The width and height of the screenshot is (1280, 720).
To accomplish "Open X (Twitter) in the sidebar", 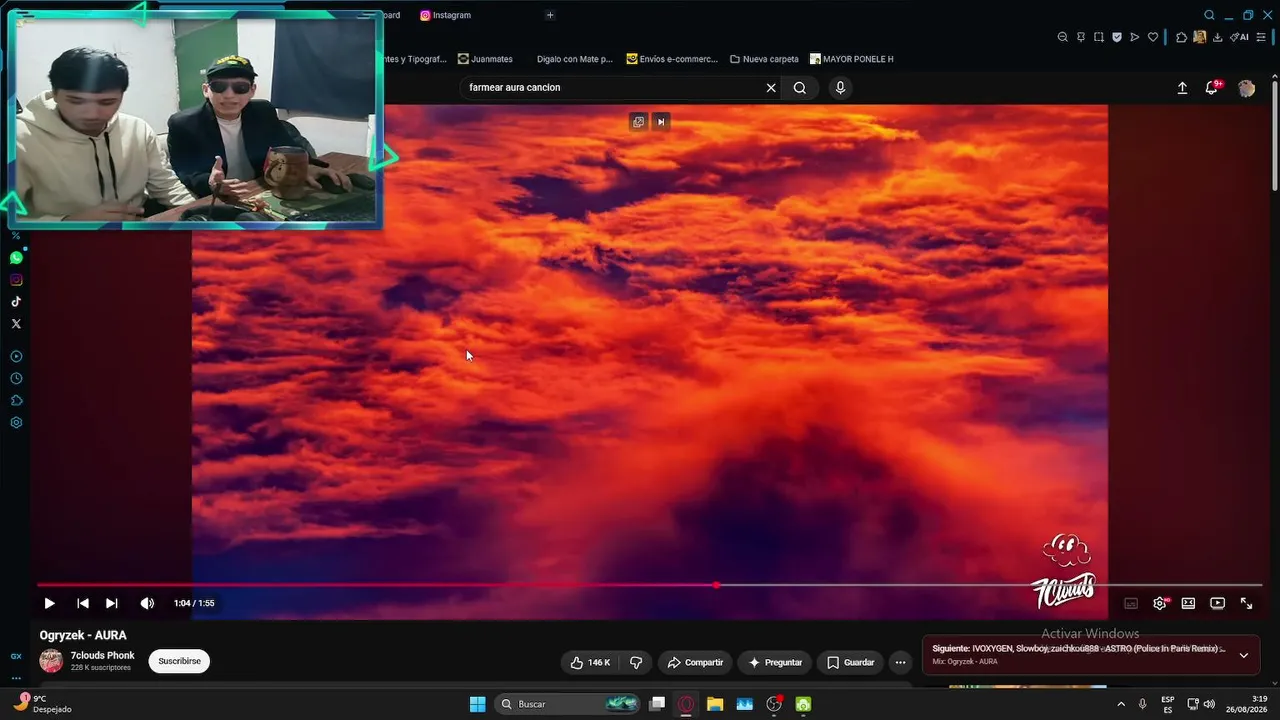I will coord(16,324).
